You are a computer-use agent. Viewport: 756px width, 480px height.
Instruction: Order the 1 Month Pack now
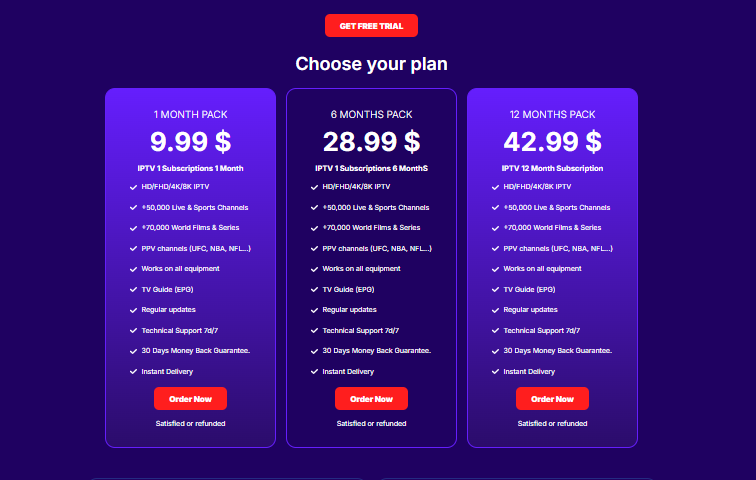[190, 399]
